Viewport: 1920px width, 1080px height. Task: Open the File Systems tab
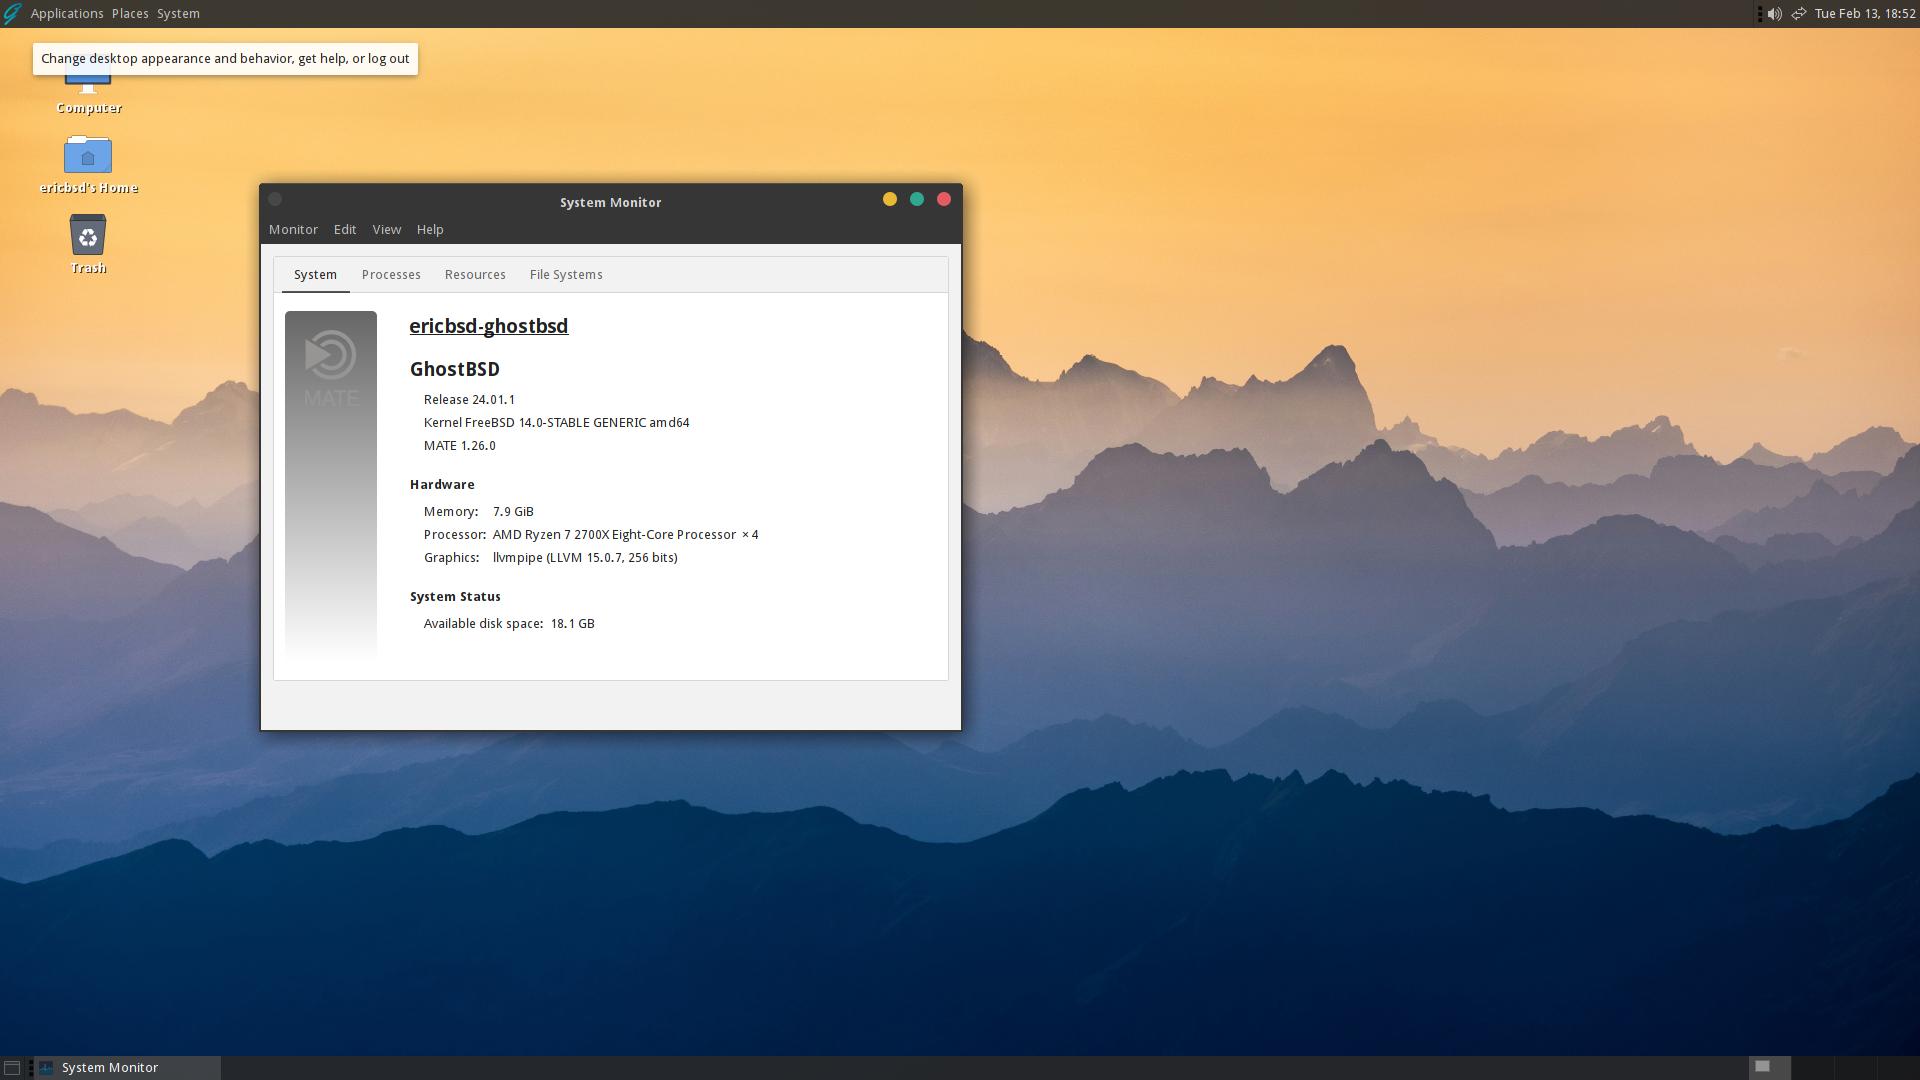566,274
